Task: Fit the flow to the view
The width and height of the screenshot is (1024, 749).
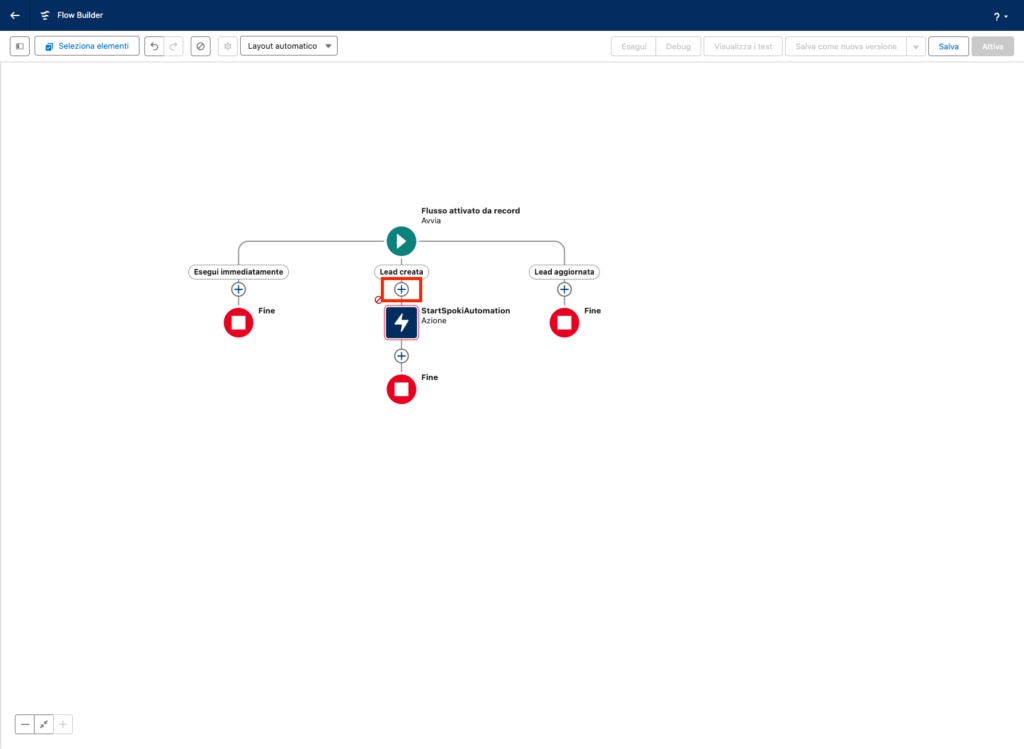Action: 44,724
